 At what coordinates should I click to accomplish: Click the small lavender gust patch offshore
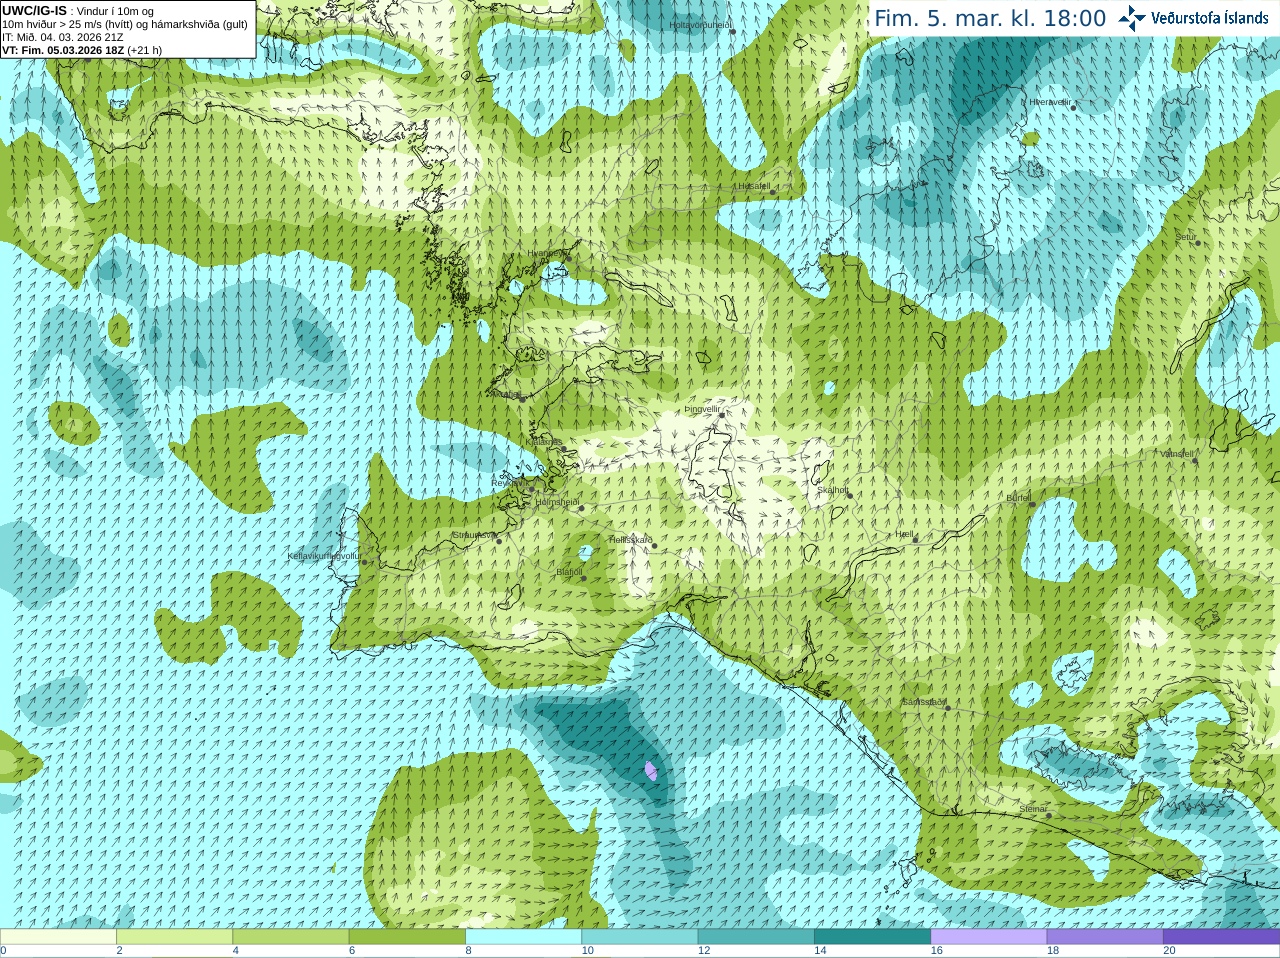pos(651,770)
